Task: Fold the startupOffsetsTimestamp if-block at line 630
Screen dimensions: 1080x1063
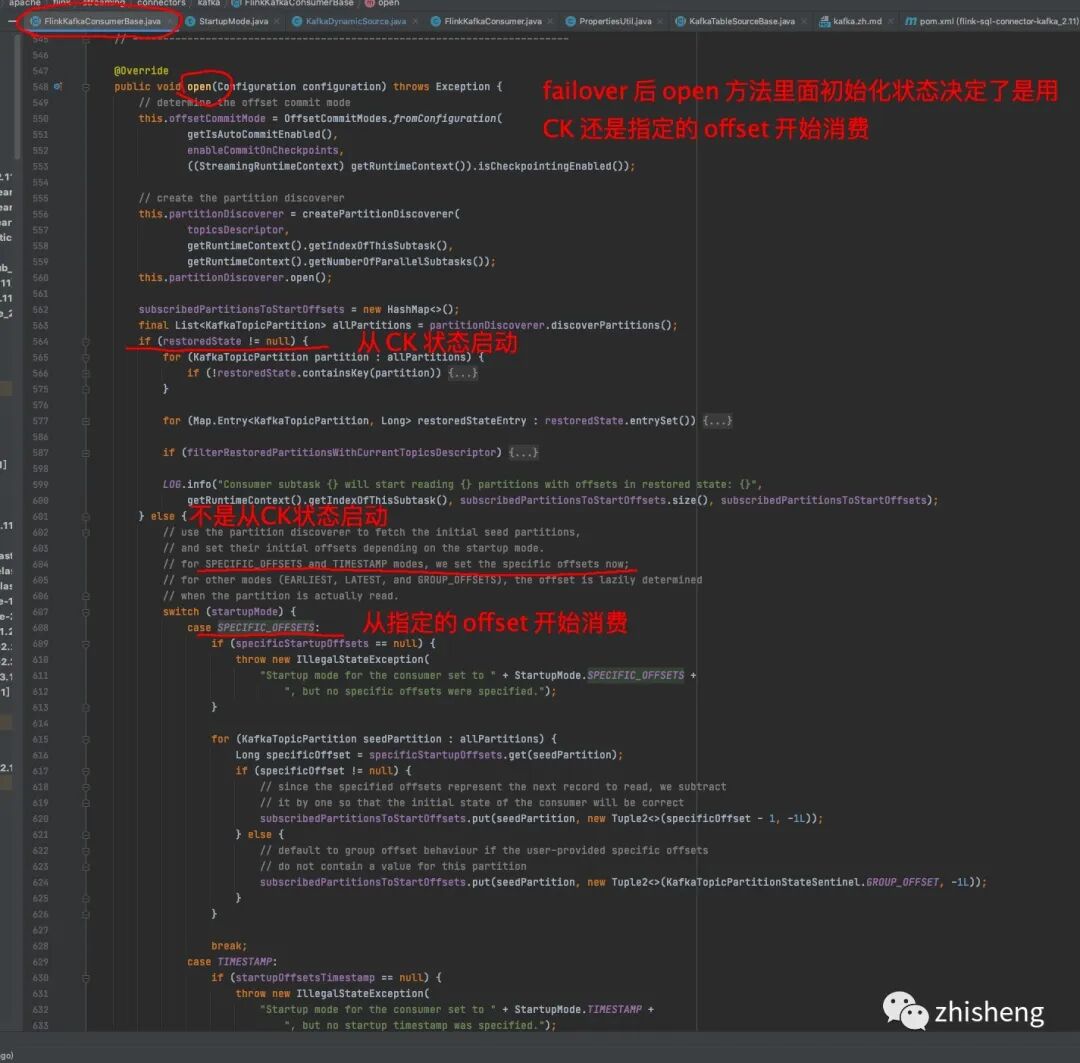Action: tap(86, 978)
